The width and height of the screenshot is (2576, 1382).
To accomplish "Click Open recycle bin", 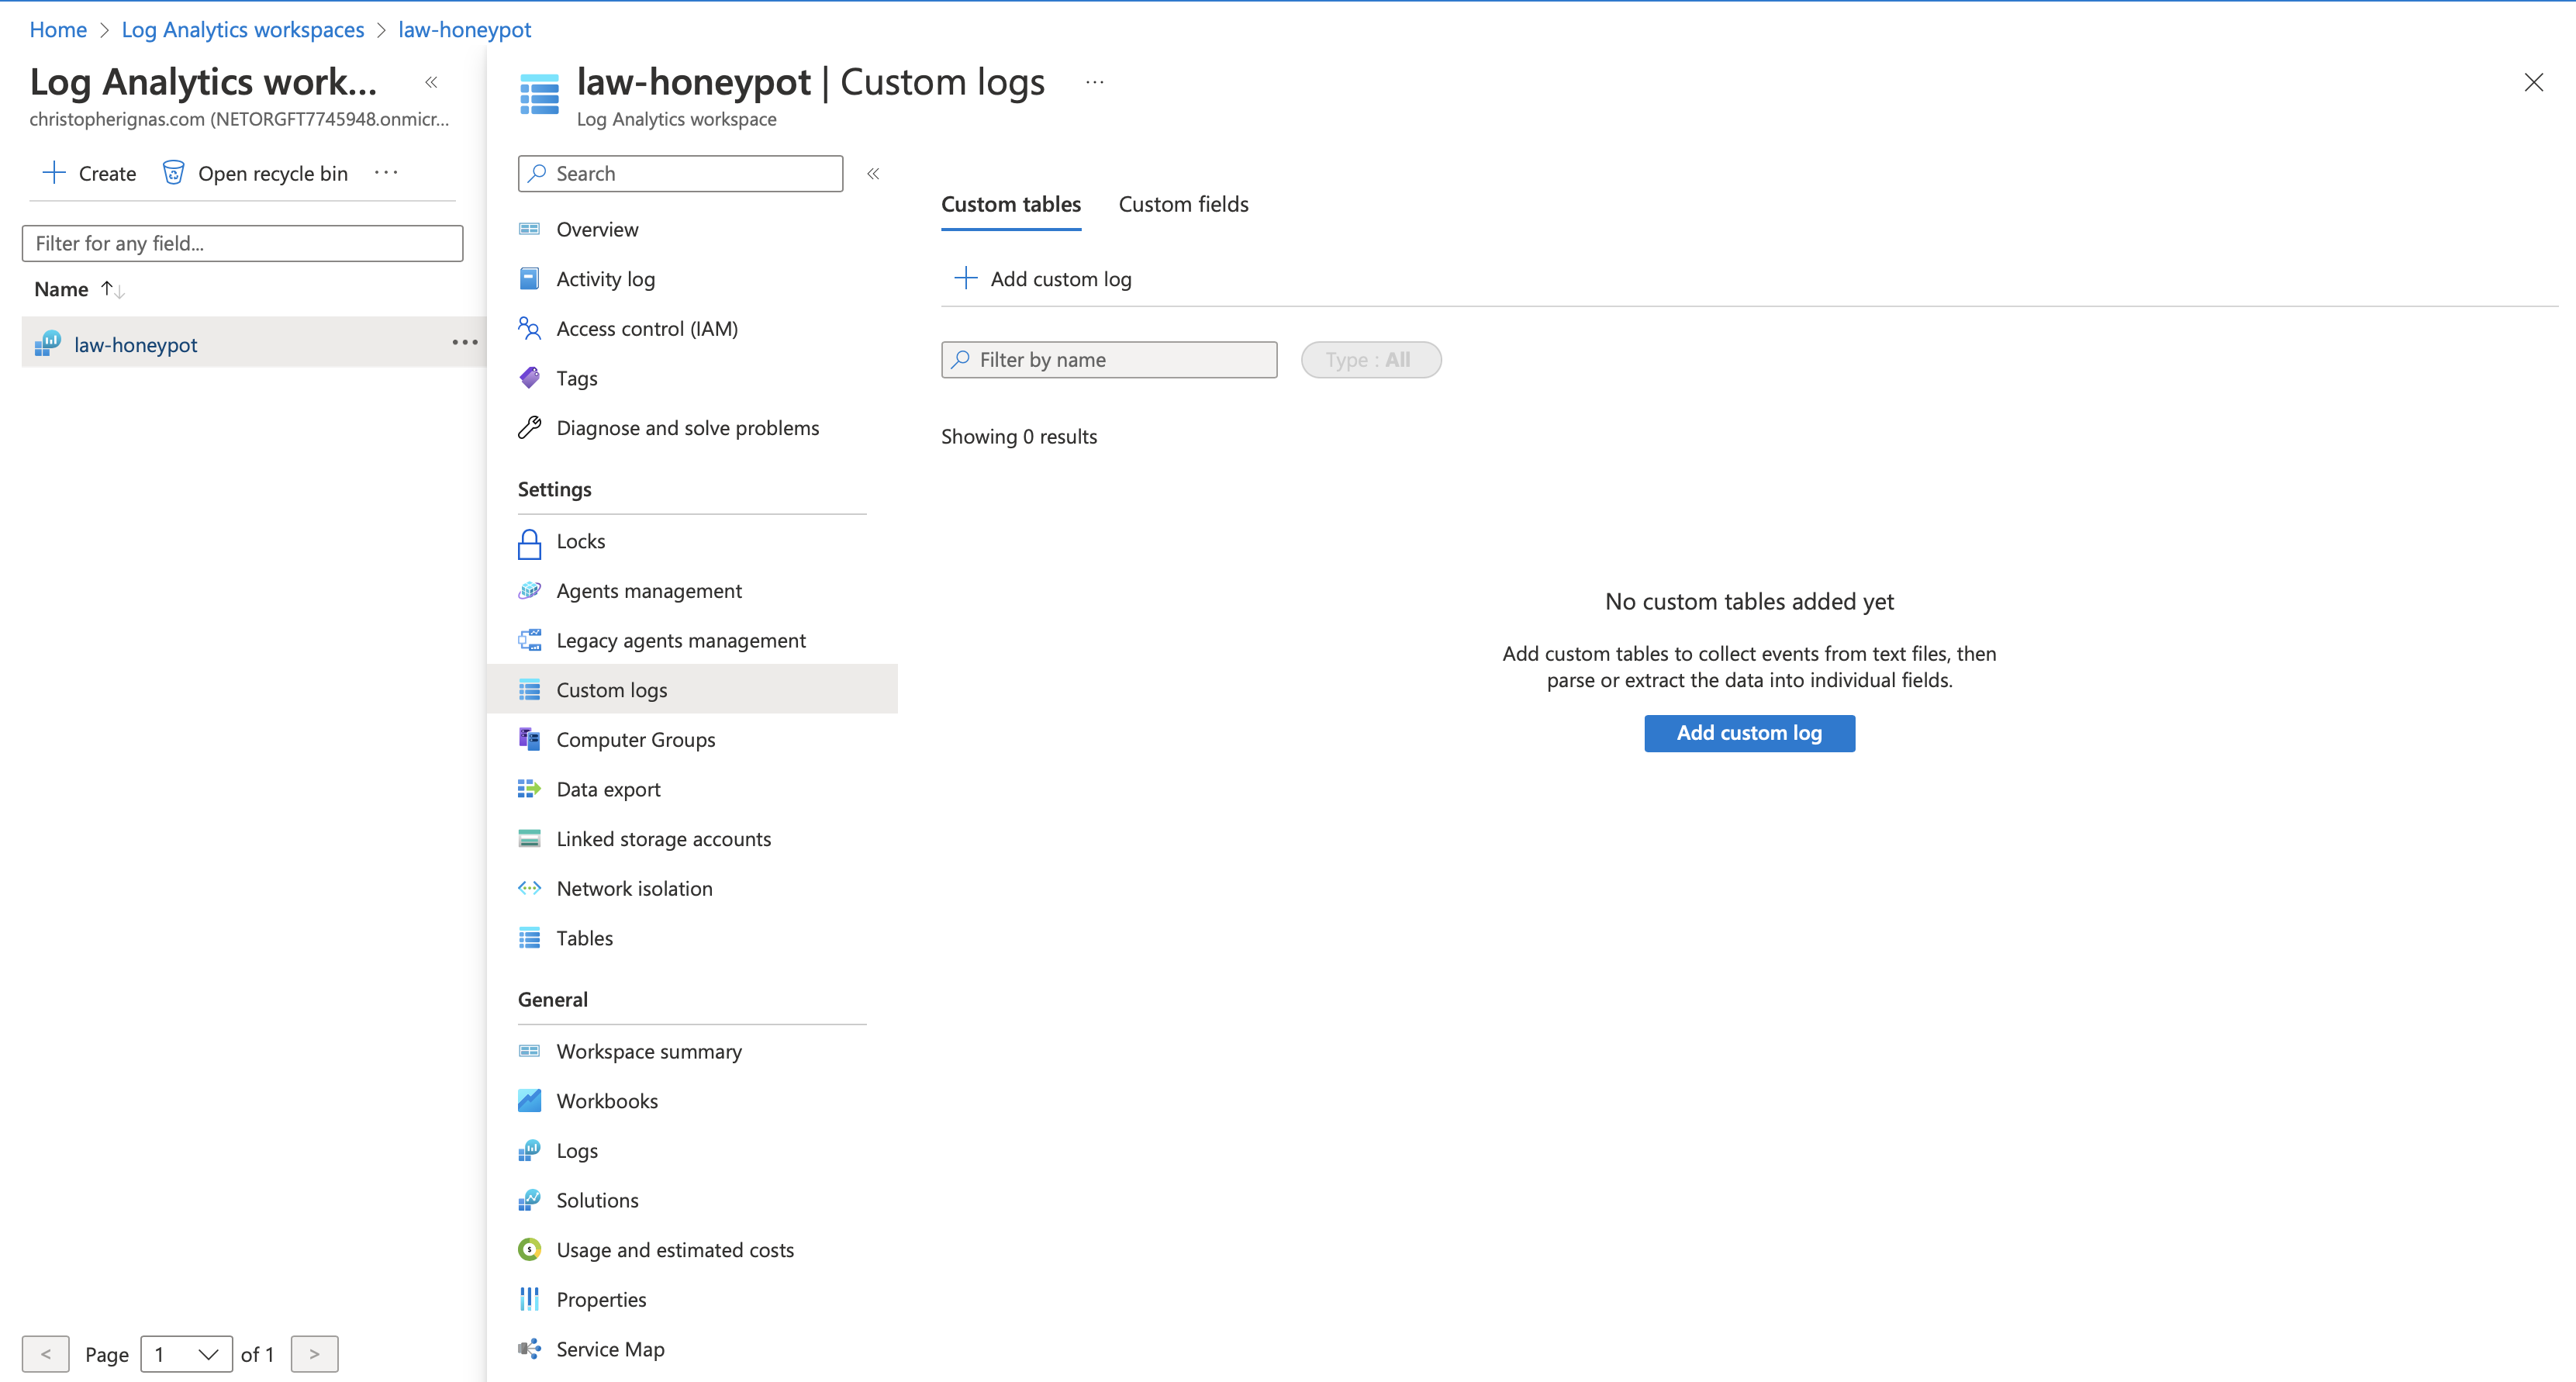I will [x=255, y=174].
